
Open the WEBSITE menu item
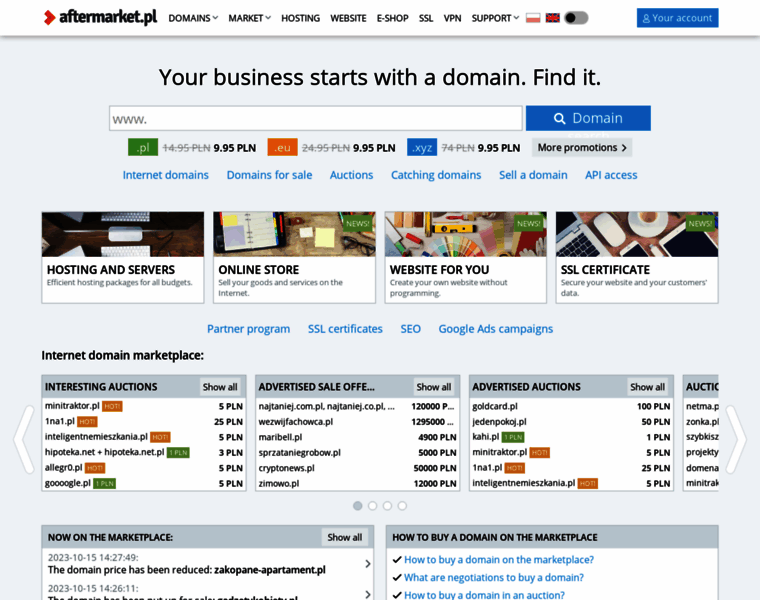(348, 18)
